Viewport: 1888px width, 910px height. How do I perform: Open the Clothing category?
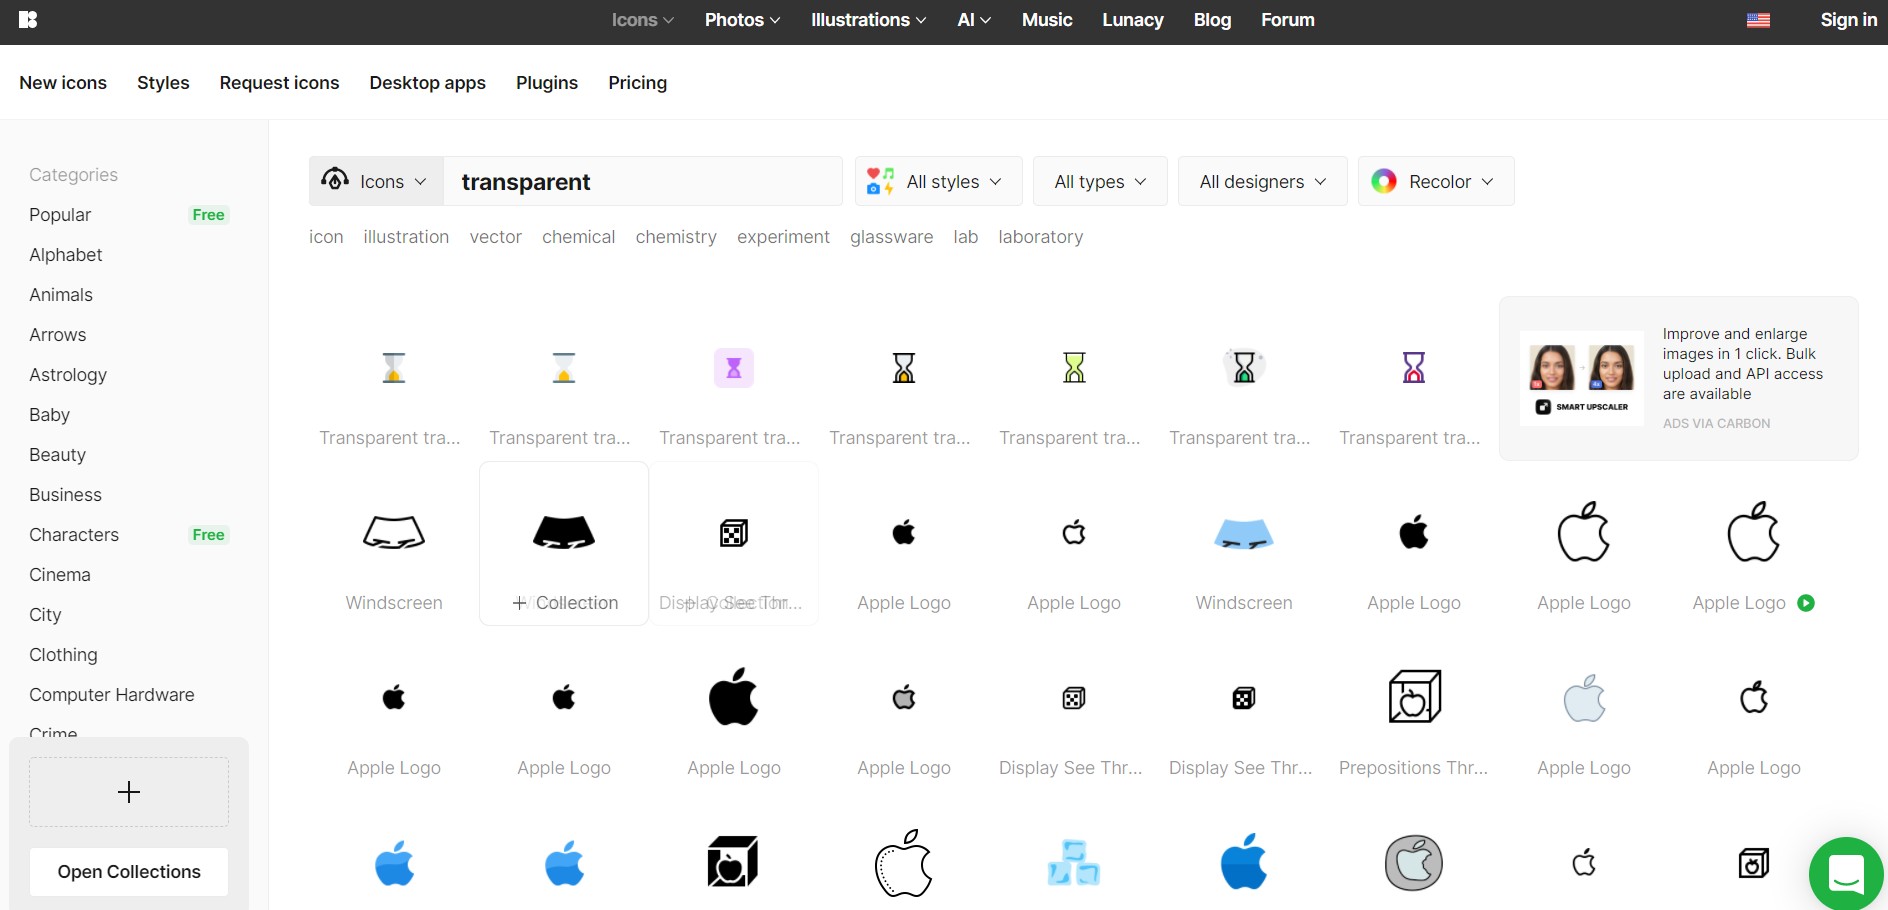pyautogui.click(x=63, y=655)
